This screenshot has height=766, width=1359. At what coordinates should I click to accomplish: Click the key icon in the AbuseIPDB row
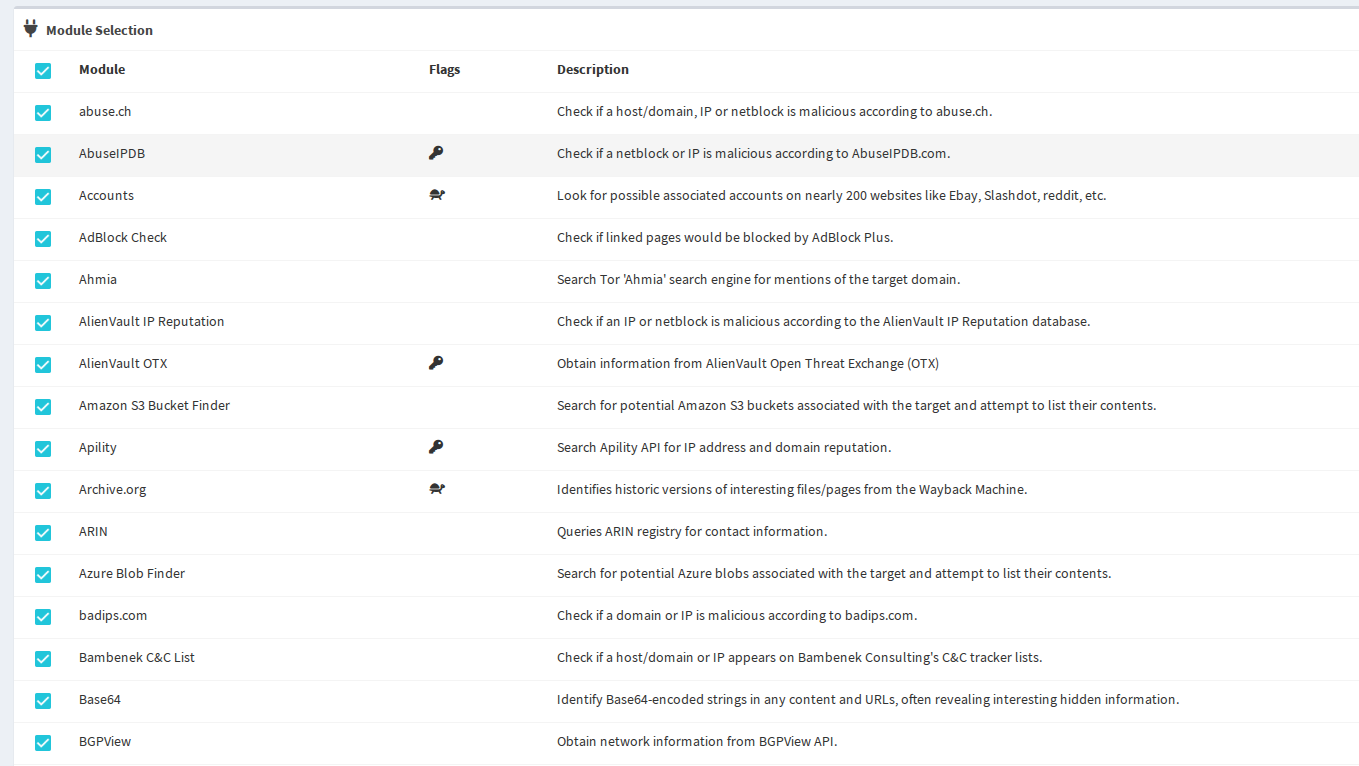[436, 153]
